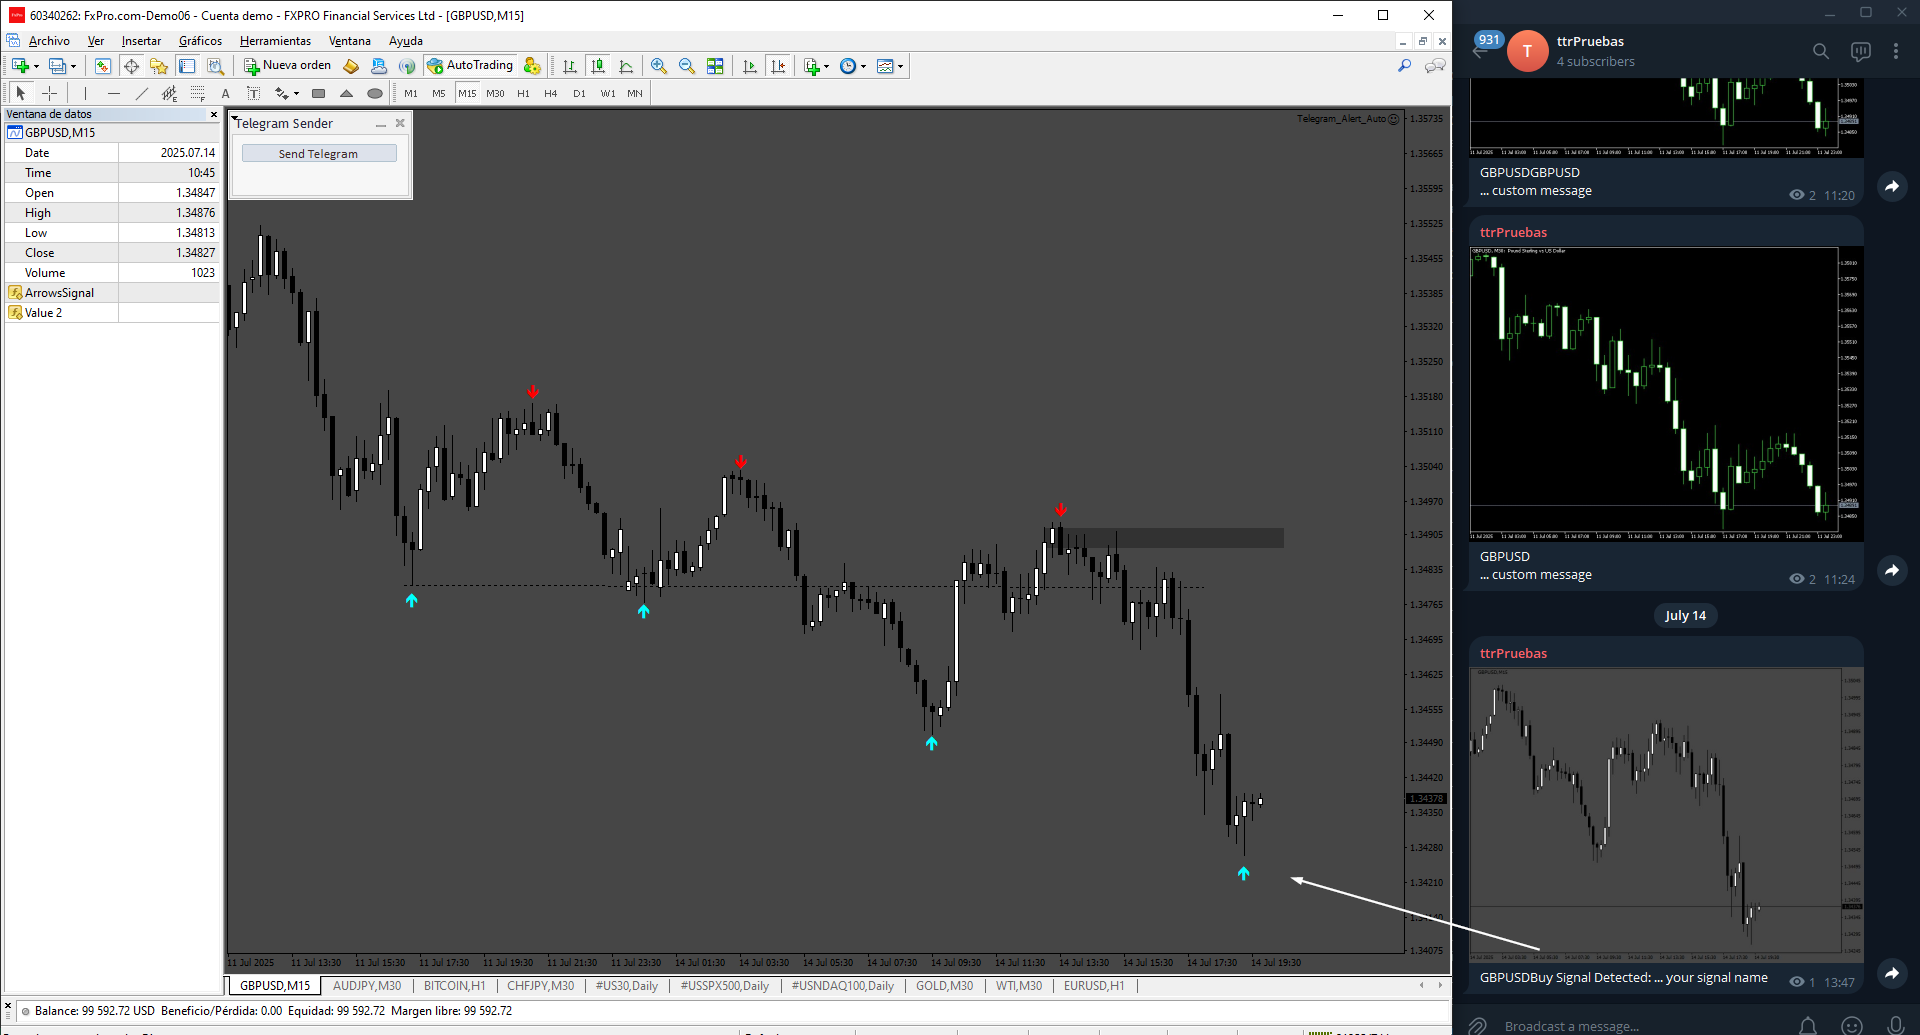The image size is (1920, 1035).
Task: Switch timeframe to M30
Action: (x=495, y=93)
